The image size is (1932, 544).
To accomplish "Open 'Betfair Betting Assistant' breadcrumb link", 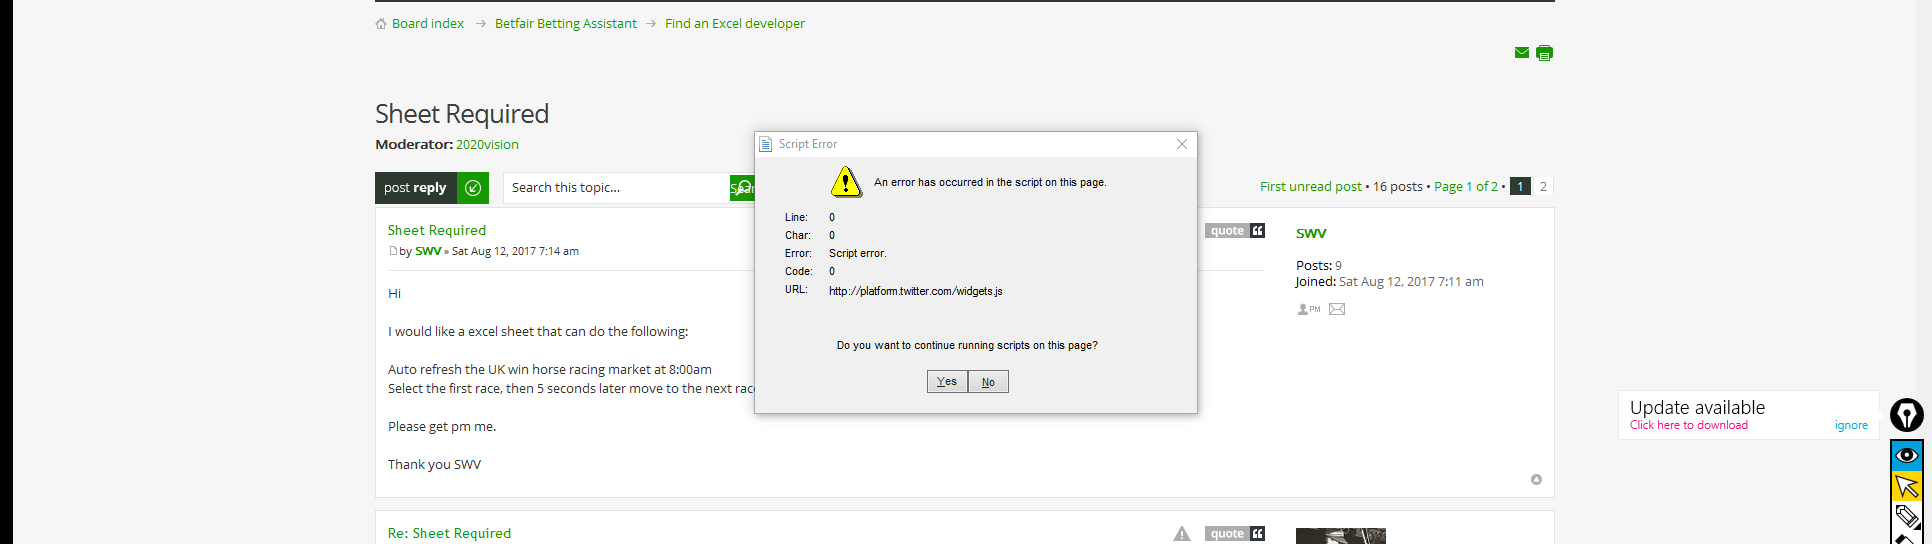I will [565, 24].
